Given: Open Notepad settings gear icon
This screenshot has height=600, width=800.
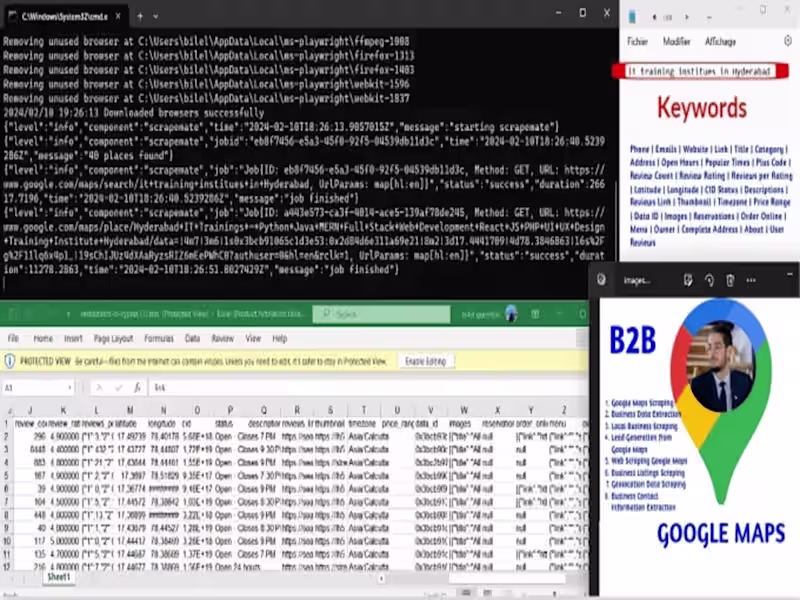Looking at the screenshot, I should click(x=788, y=41).
